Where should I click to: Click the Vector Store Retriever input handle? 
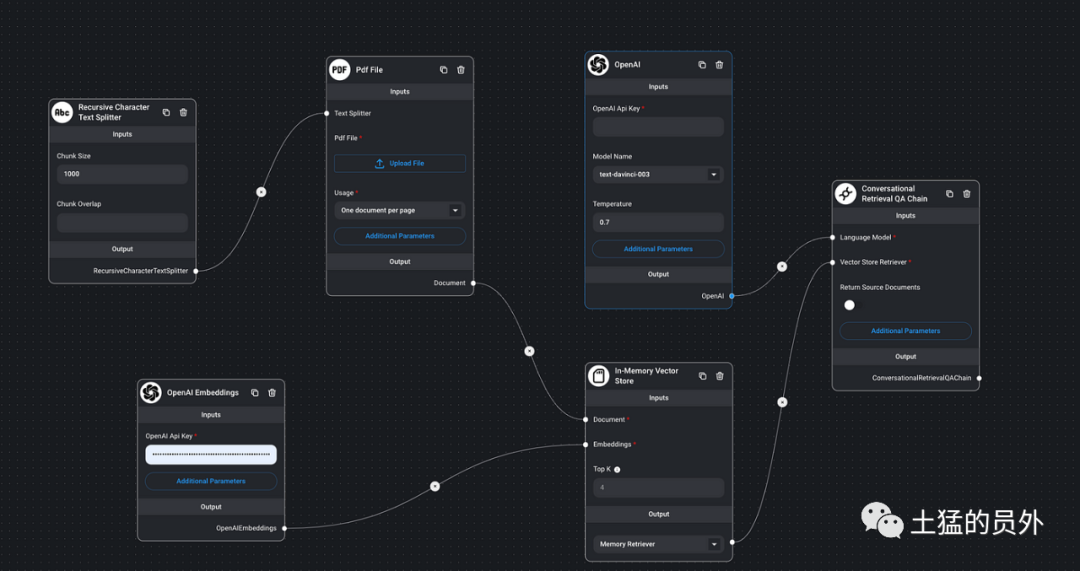(833, 262)
